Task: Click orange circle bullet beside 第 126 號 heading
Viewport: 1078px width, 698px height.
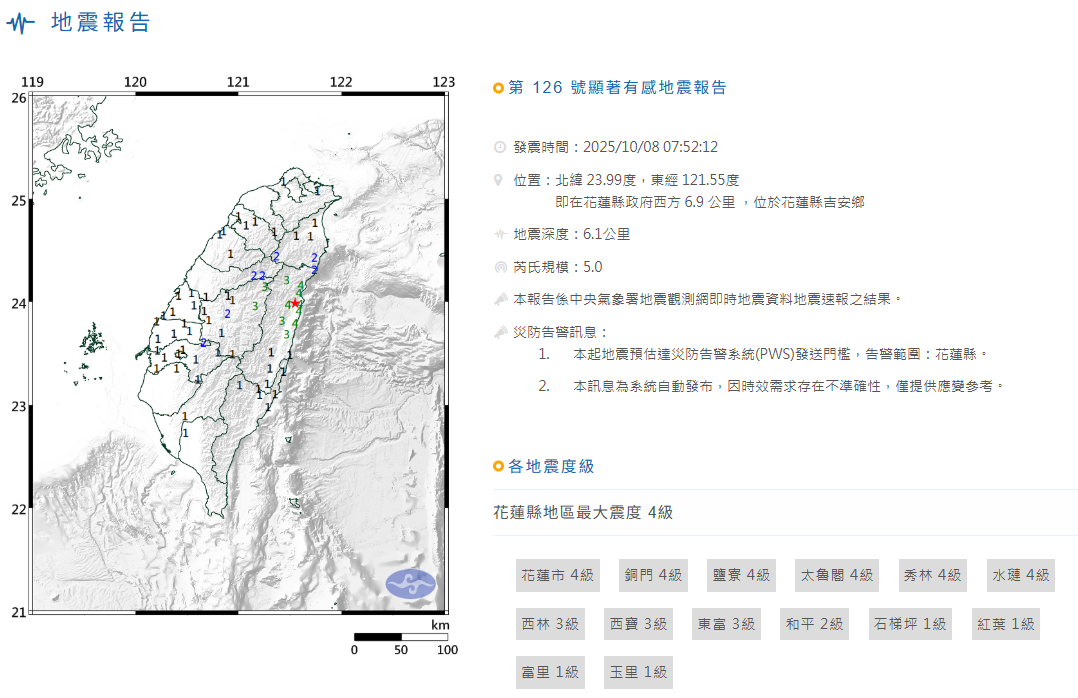Action: pyautogui.click(x=499, y=89)
